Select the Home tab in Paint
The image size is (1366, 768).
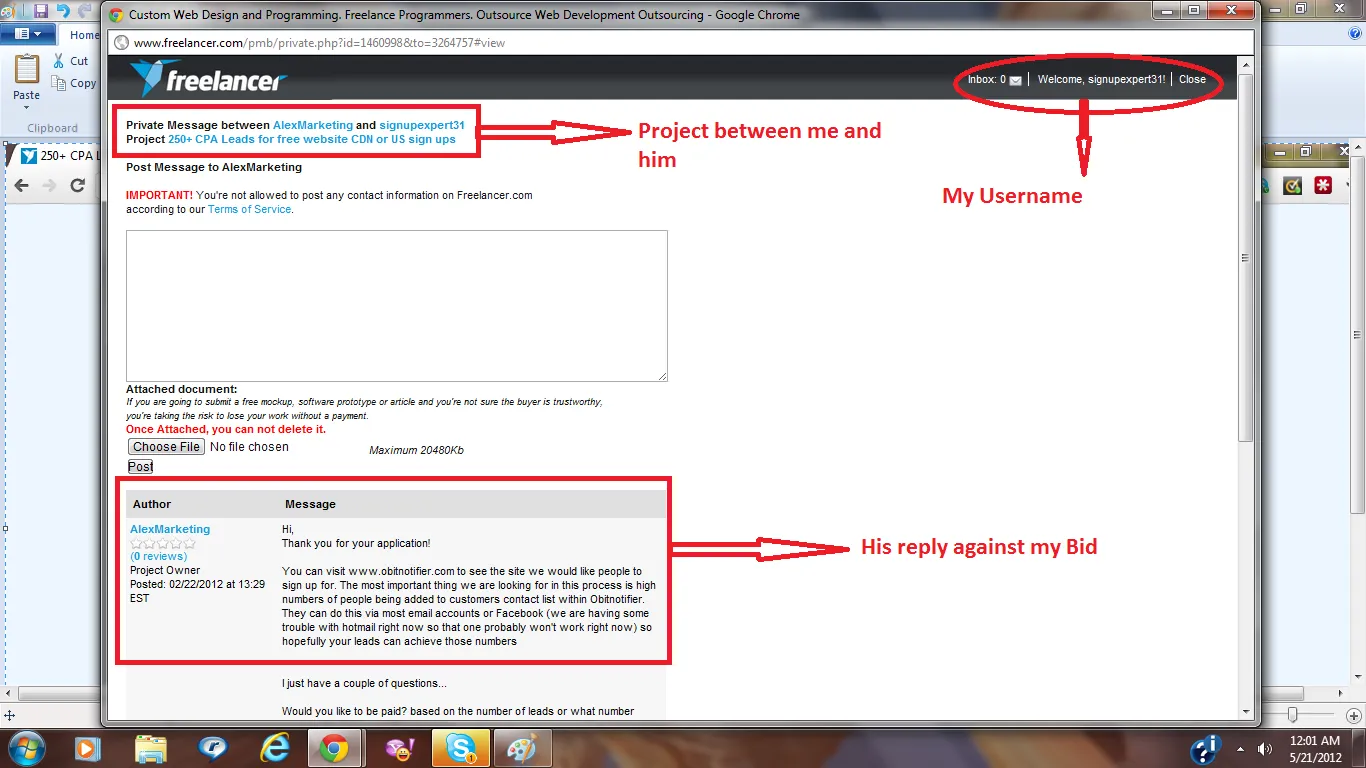(84, 35)
